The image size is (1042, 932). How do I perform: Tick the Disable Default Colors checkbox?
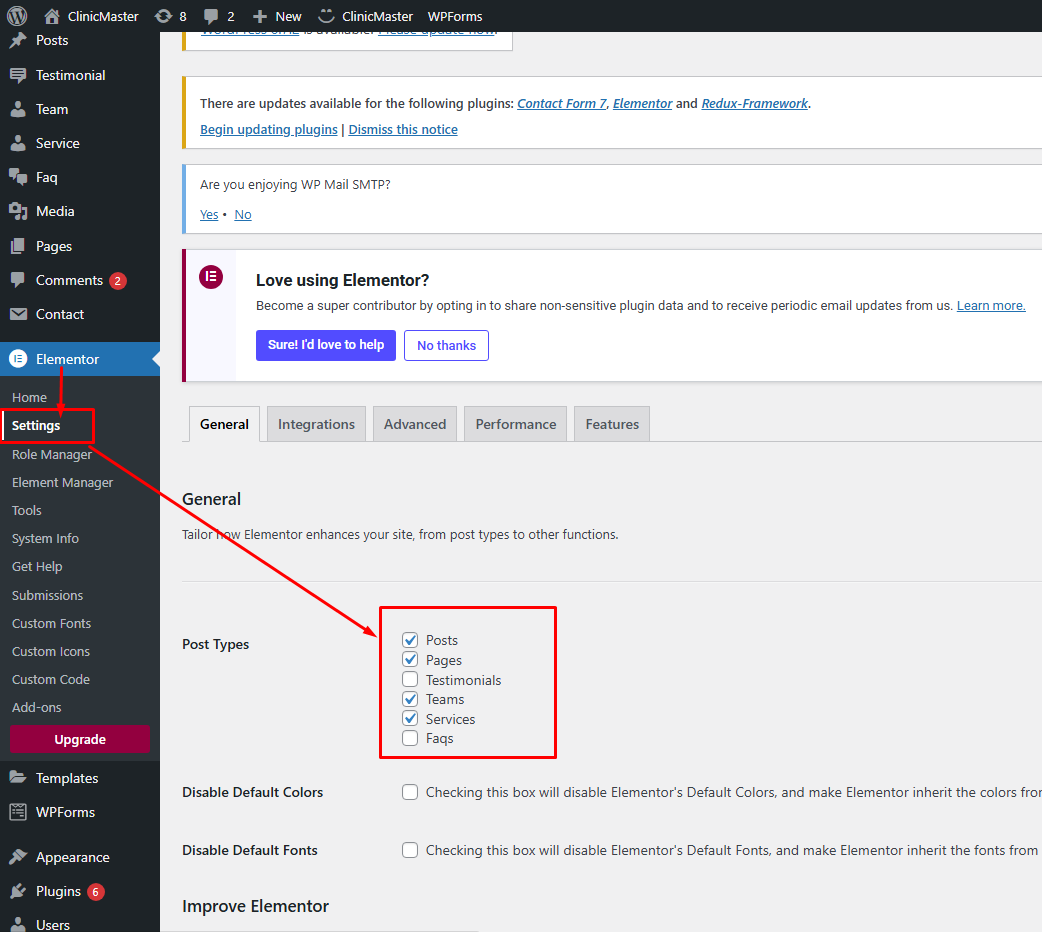pos(410,792)
